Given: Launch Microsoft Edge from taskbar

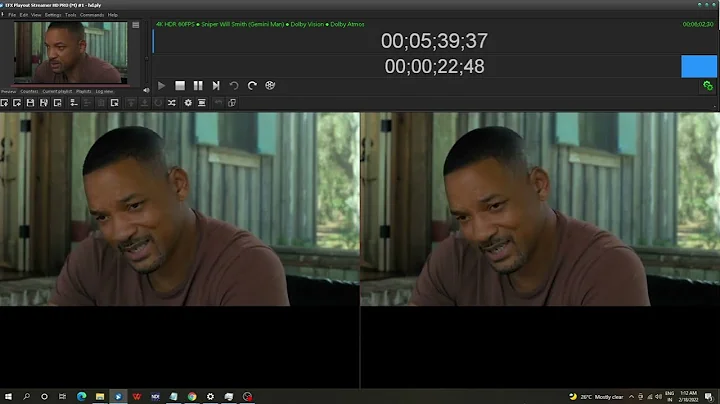Looking at the screenshot, I should (82, 396).
